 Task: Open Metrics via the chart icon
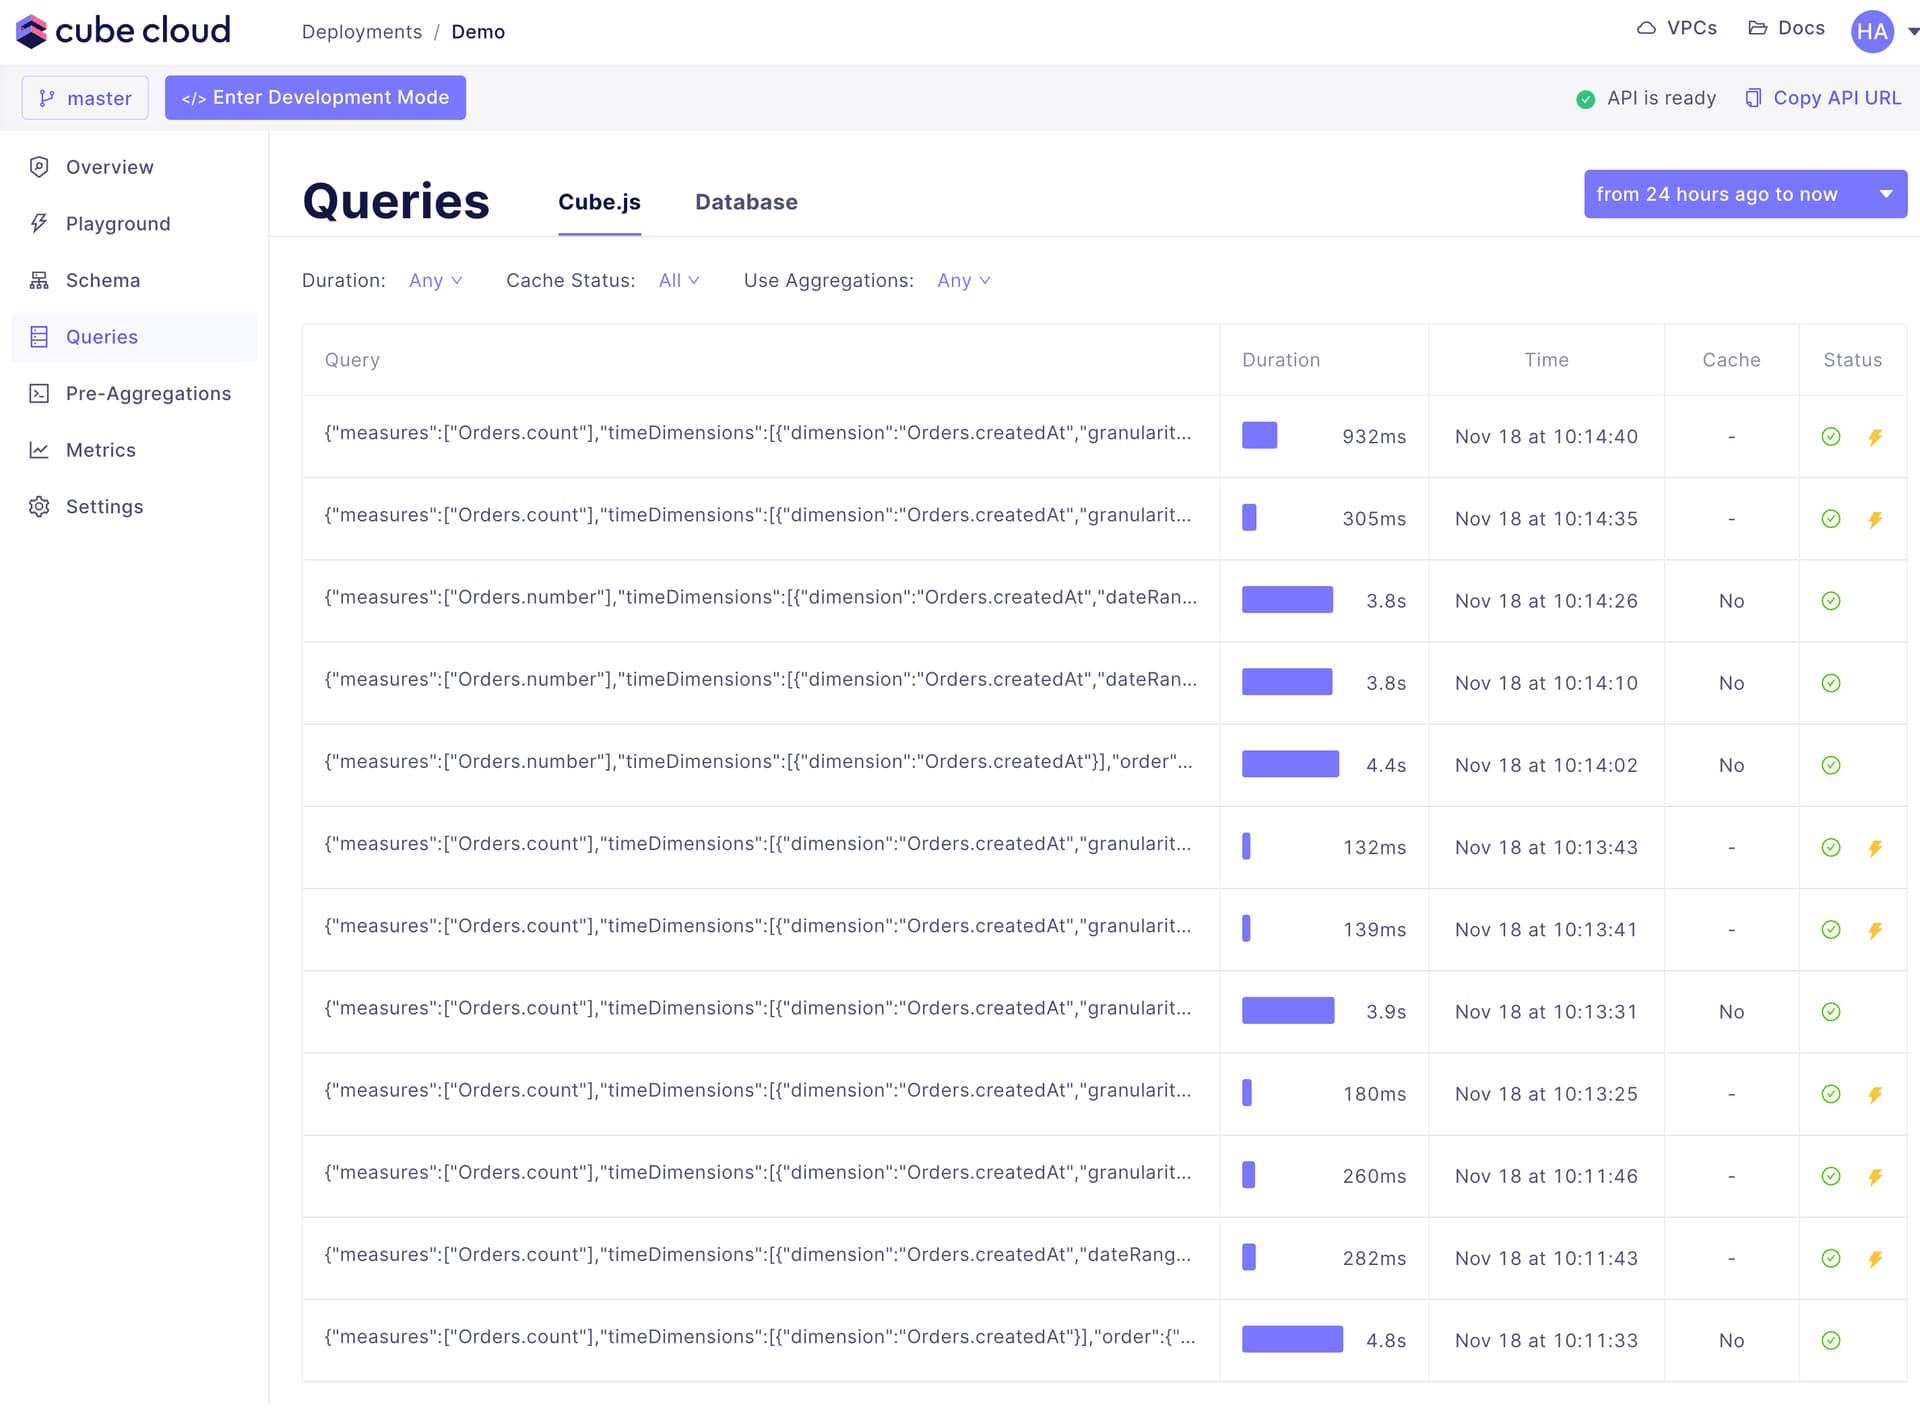[39, 450]
